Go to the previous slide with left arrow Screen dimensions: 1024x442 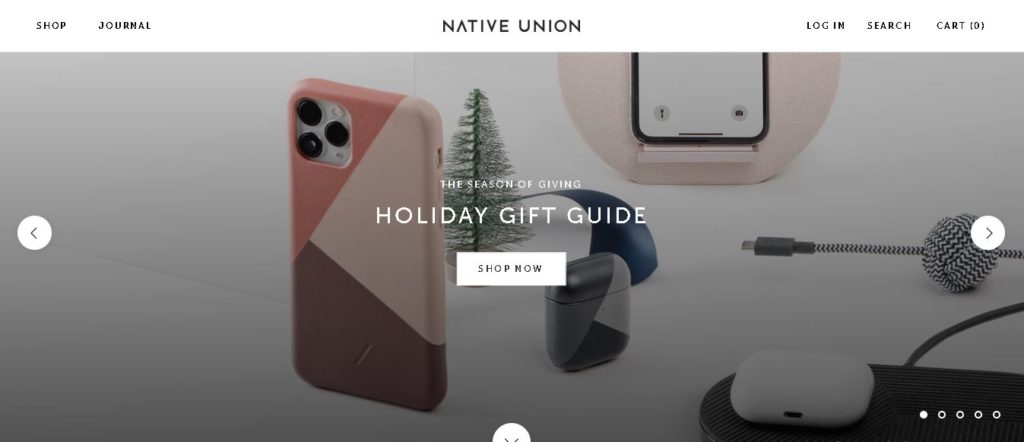click(x=34, y=232)
